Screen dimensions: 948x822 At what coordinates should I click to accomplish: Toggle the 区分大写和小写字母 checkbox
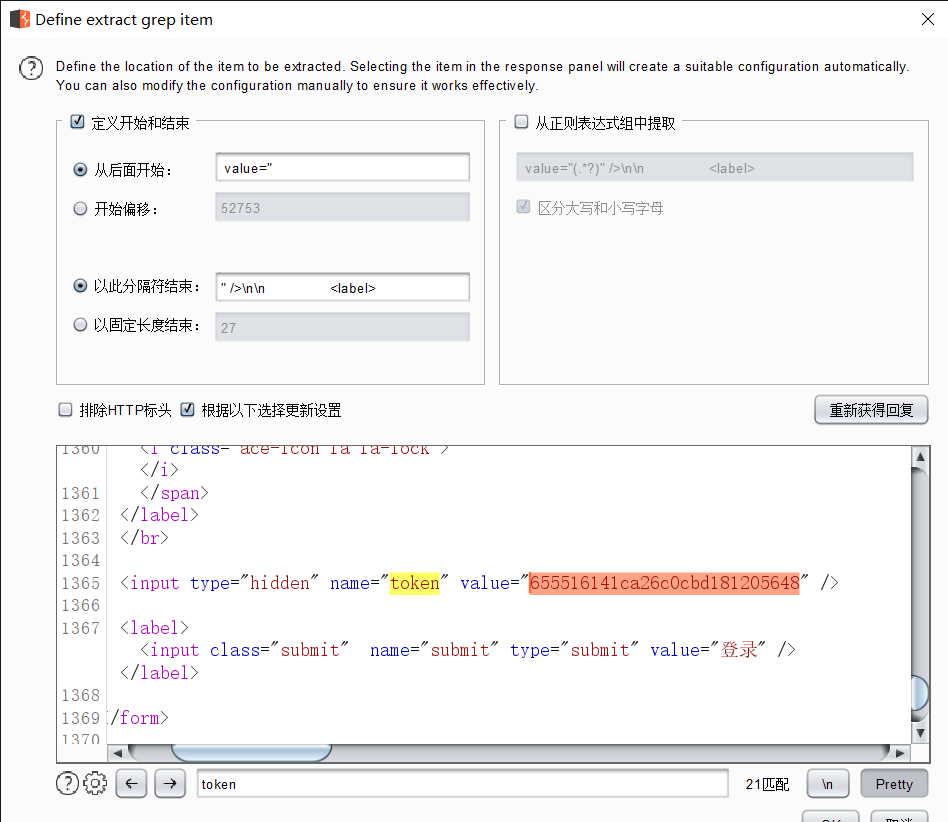[524, 207]
